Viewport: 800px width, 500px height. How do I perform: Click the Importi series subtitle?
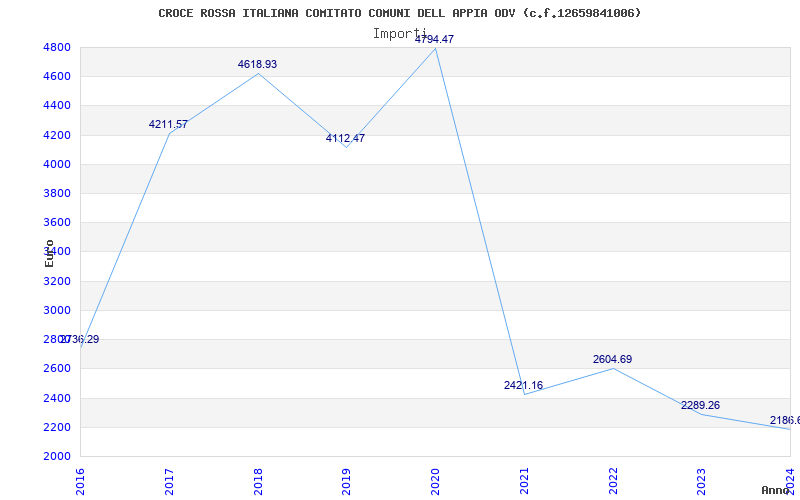399,34
